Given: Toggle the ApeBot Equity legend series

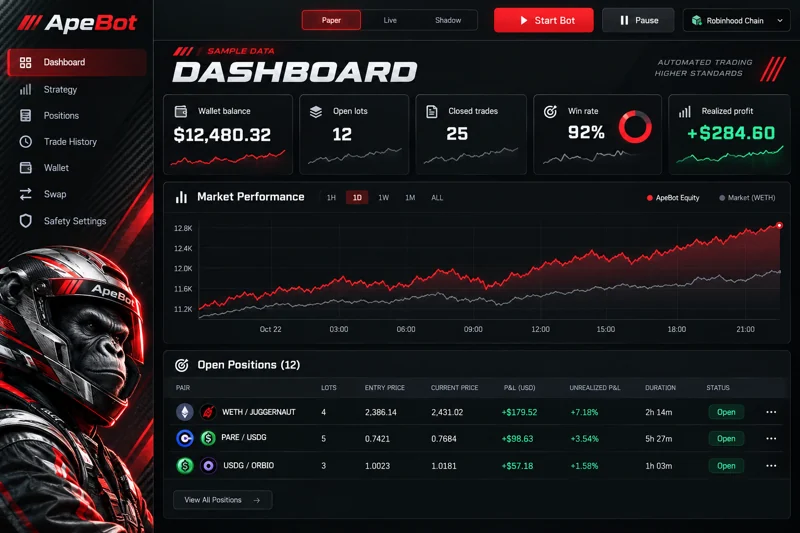Looking at the screenshot, I should (x=673, y=198).
